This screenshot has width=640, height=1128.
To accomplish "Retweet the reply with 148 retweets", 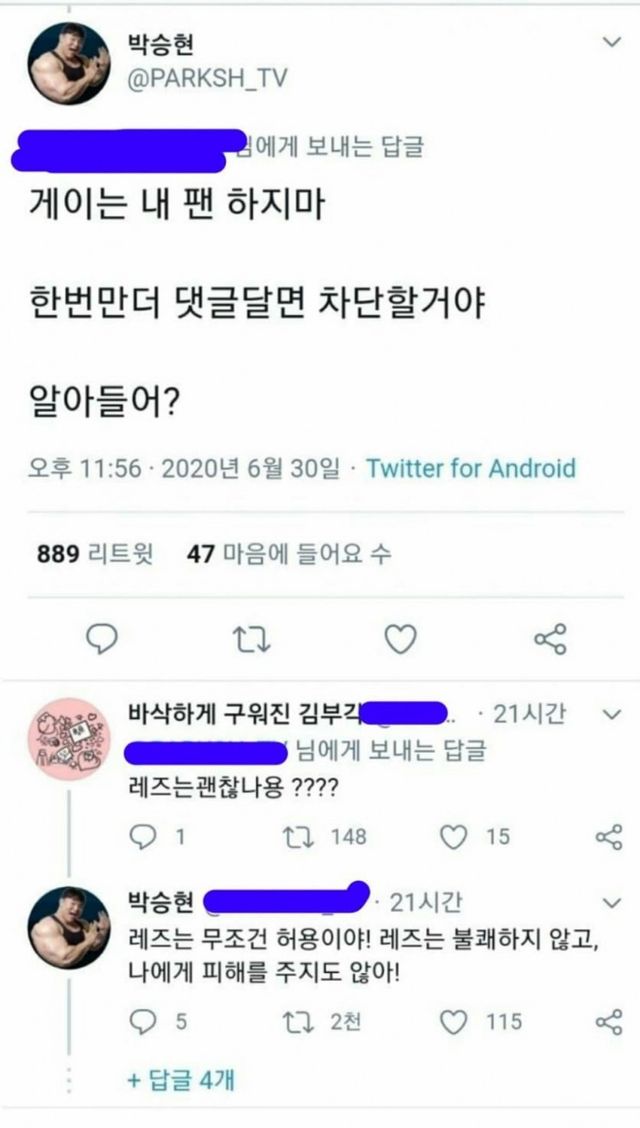I will coord(297,836).
